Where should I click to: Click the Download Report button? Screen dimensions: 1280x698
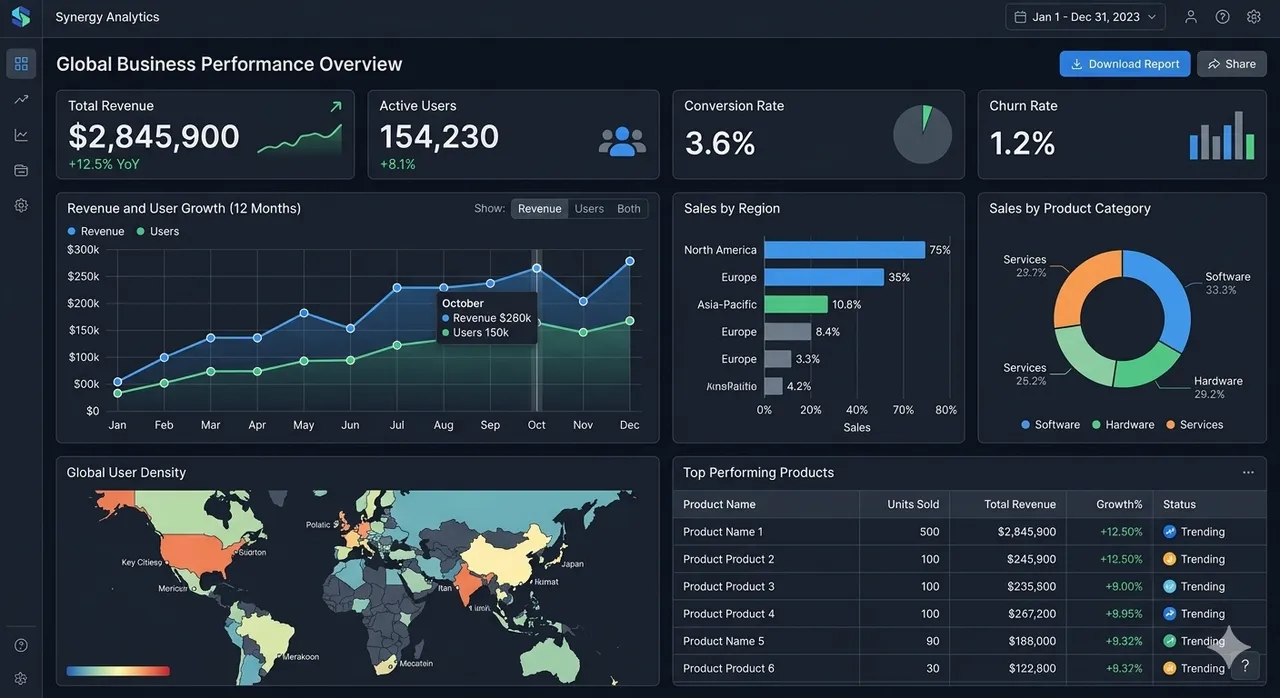[x=1124, y=63]
